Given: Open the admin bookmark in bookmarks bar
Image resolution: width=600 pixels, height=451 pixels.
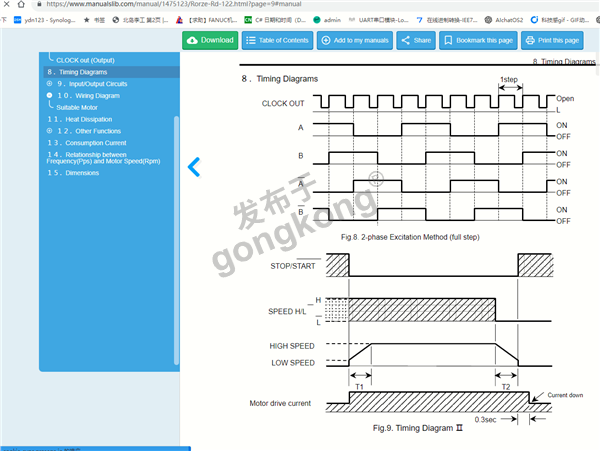Looking at the screenshot, I should (332, 19).
